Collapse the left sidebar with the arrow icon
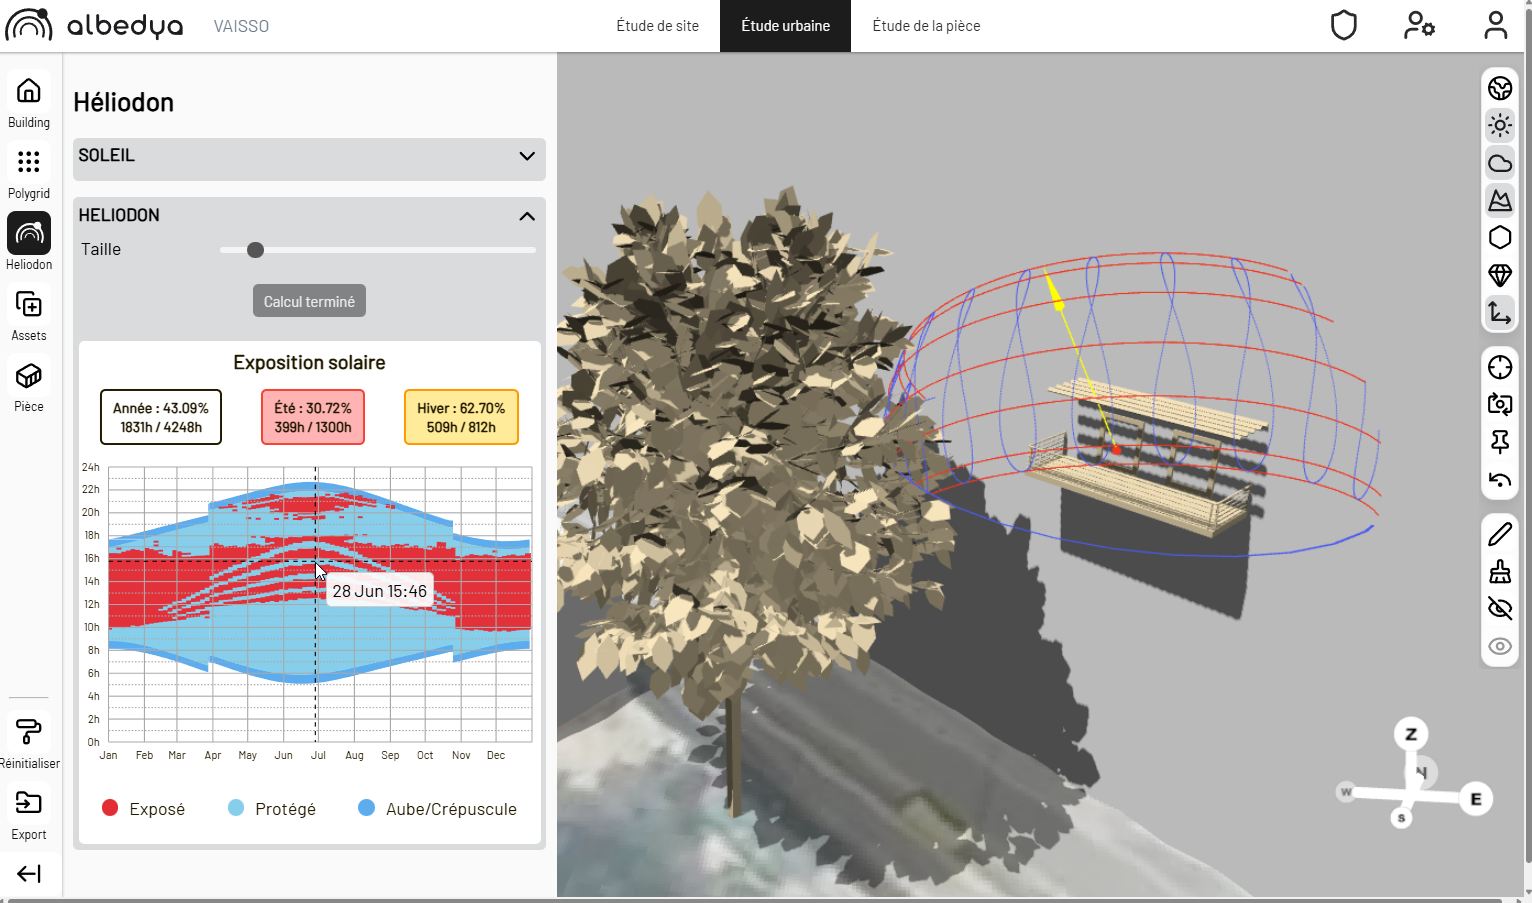The width and height of the screenshot is (1532, 903). [29, 874]
